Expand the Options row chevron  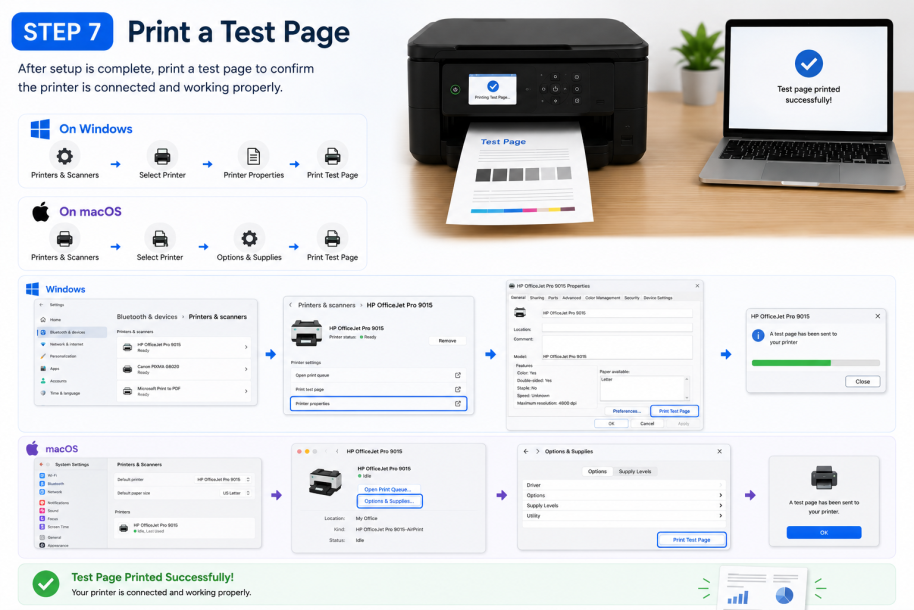(720, 495)
